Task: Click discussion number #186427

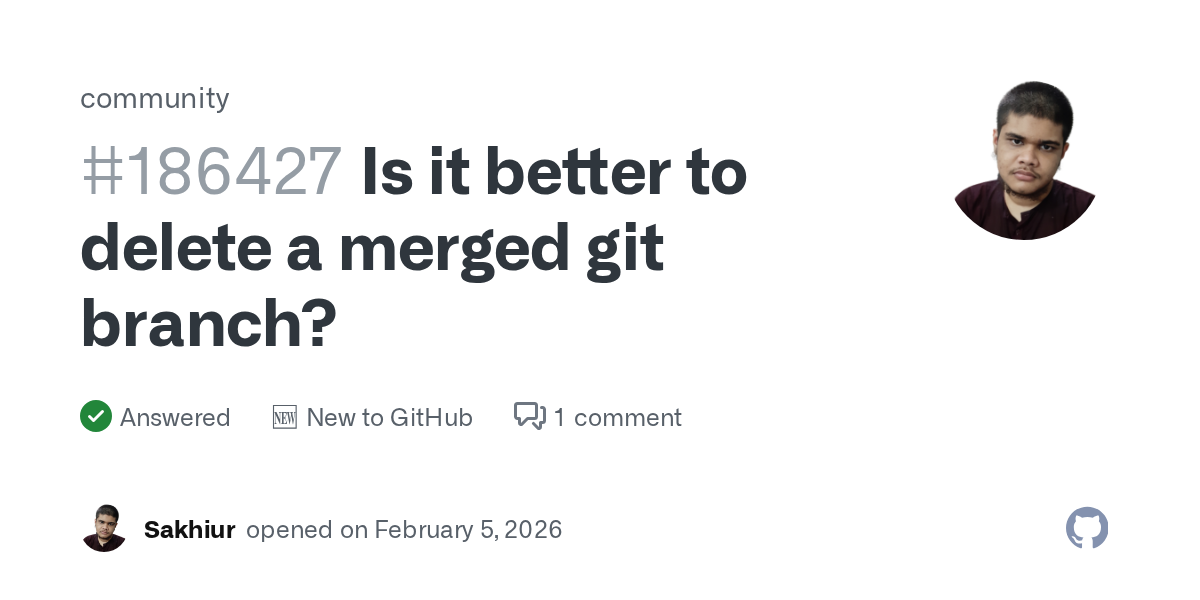Action: 211,172
